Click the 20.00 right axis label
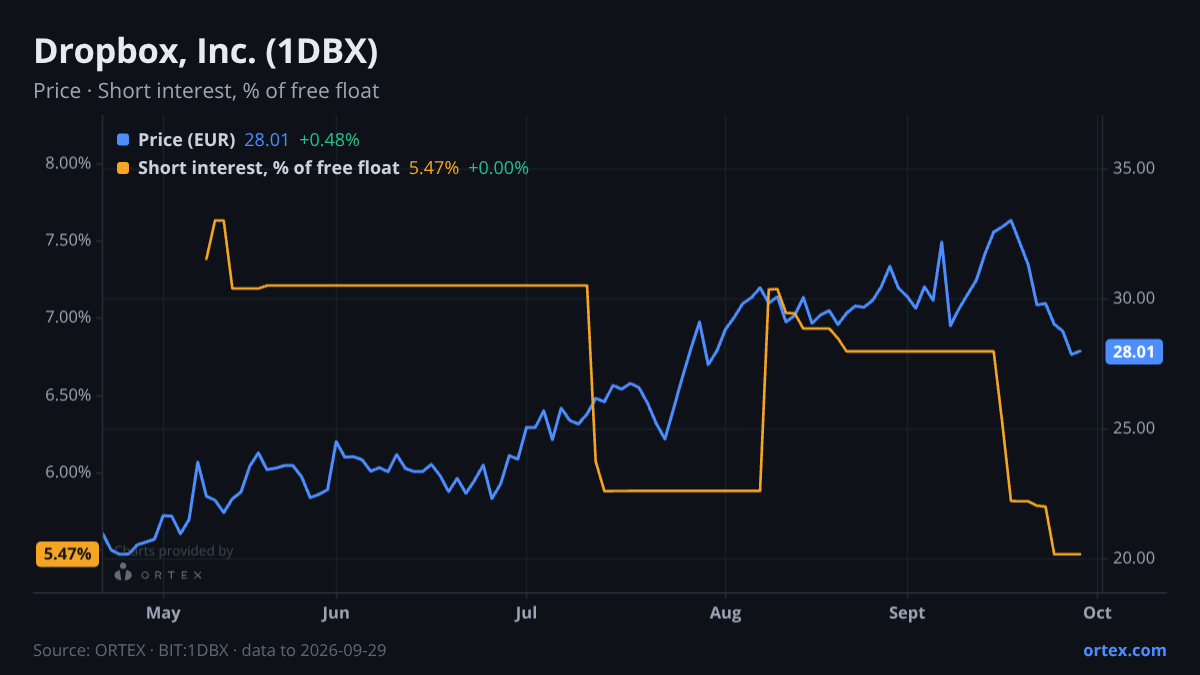Image resolution: width=1200 pixels, height=675 pixels. coord(1134,558)
